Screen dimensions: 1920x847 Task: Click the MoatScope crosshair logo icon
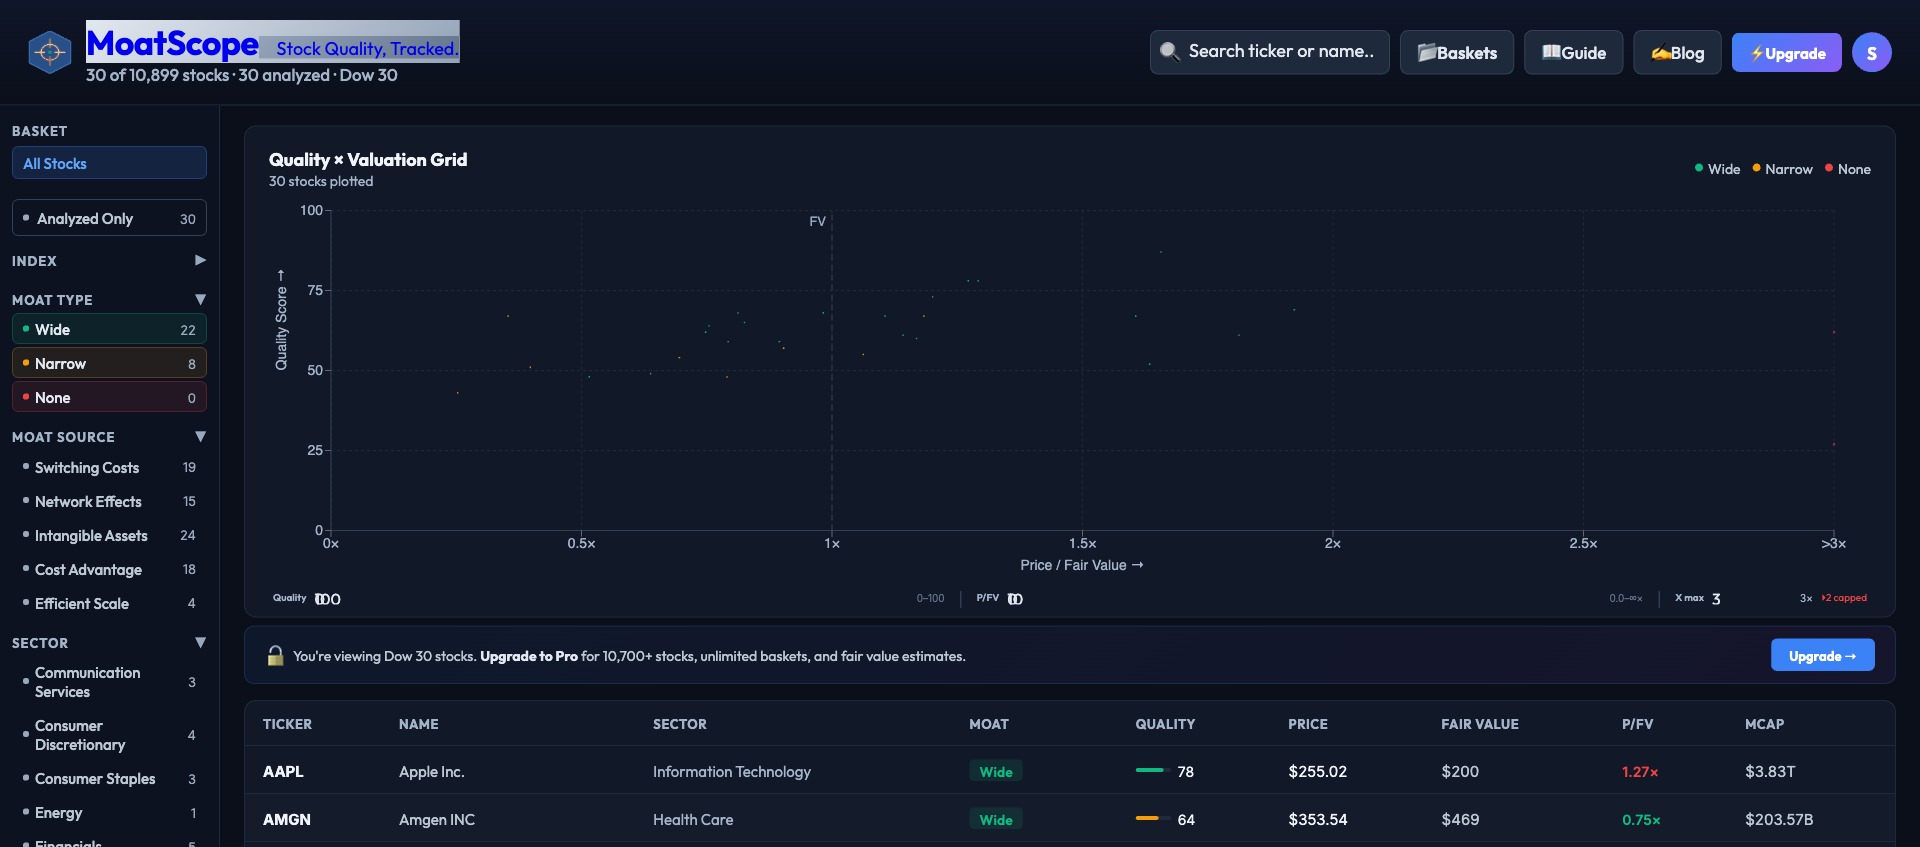click(x=49, y=53)
